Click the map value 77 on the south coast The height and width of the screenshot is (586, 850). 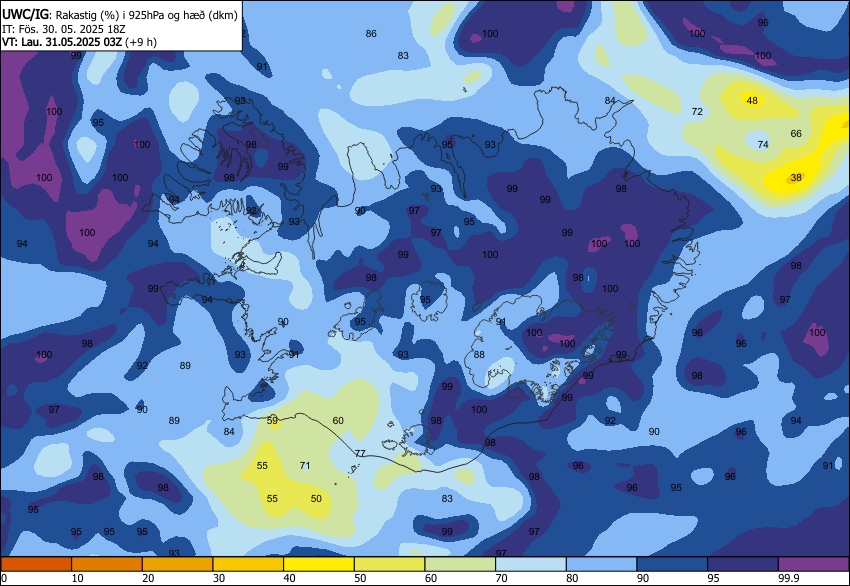[x=360, y=453]
